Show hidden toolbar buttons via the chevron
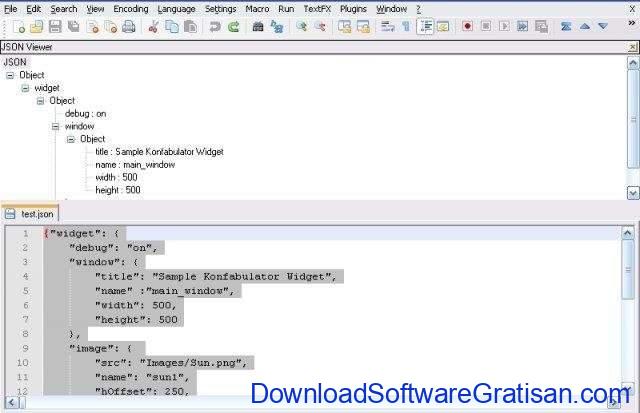 [x=631, y=23]
